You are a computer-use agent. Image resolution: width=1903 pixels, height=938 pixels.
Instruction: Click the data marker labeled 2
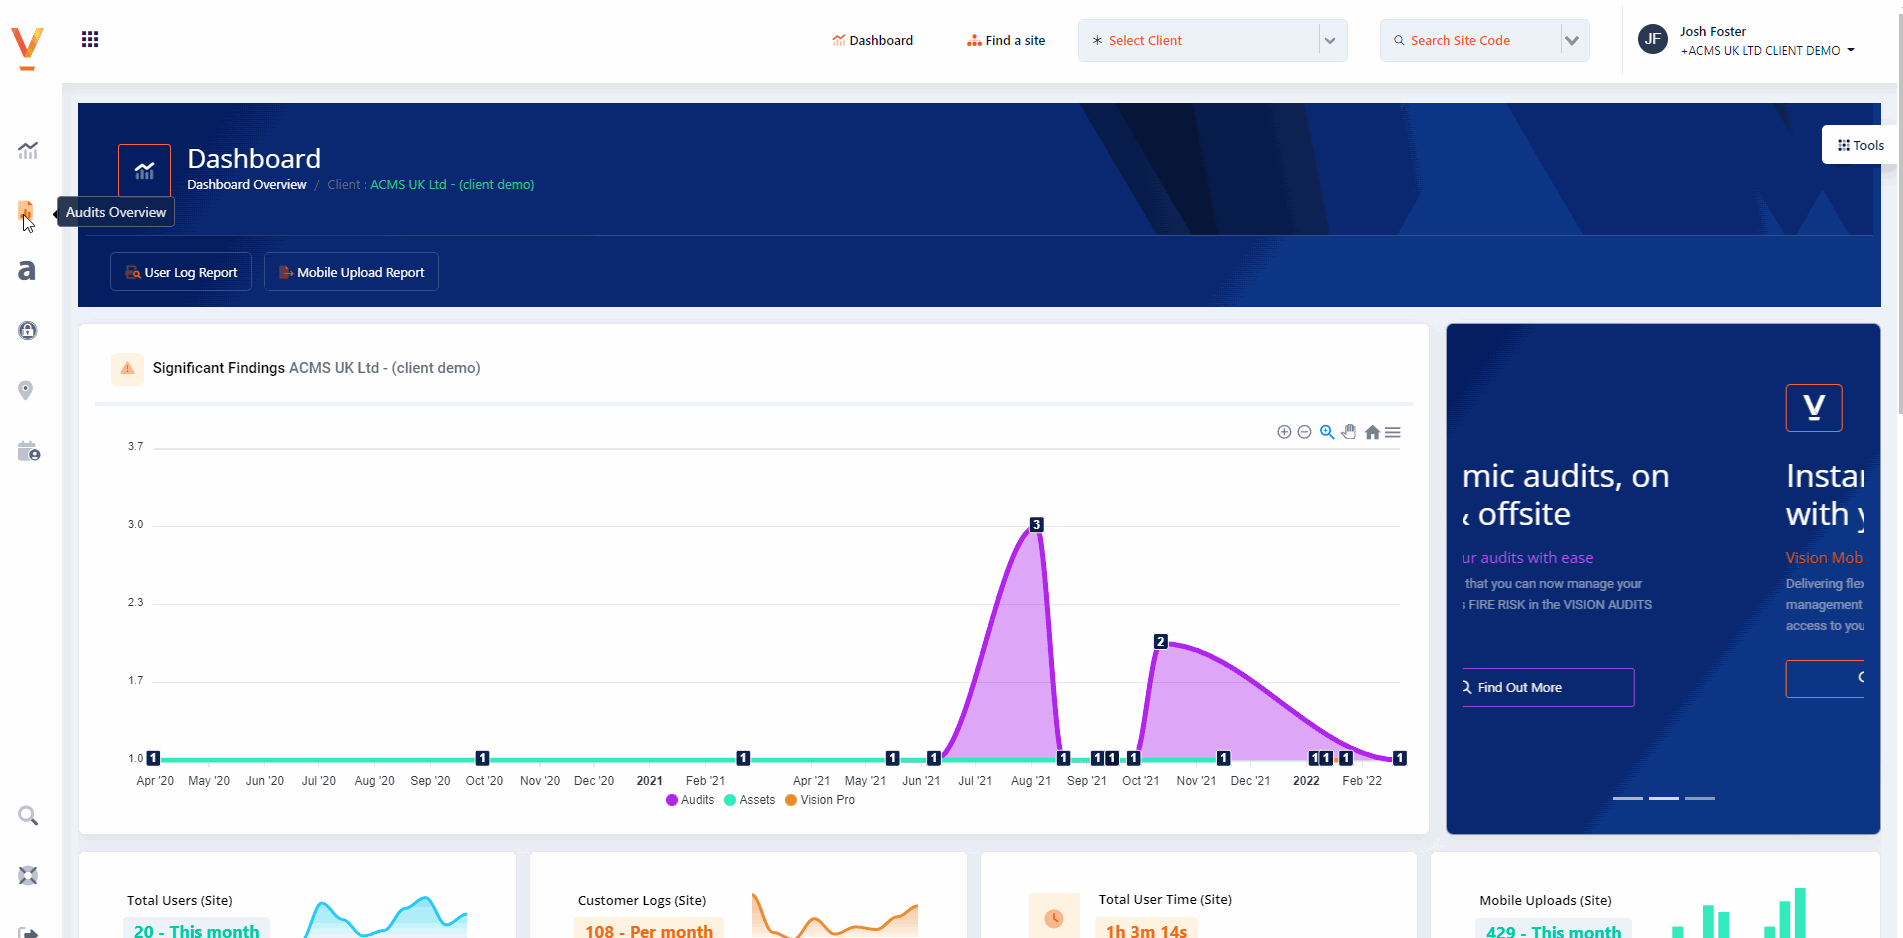[1160, 642]
